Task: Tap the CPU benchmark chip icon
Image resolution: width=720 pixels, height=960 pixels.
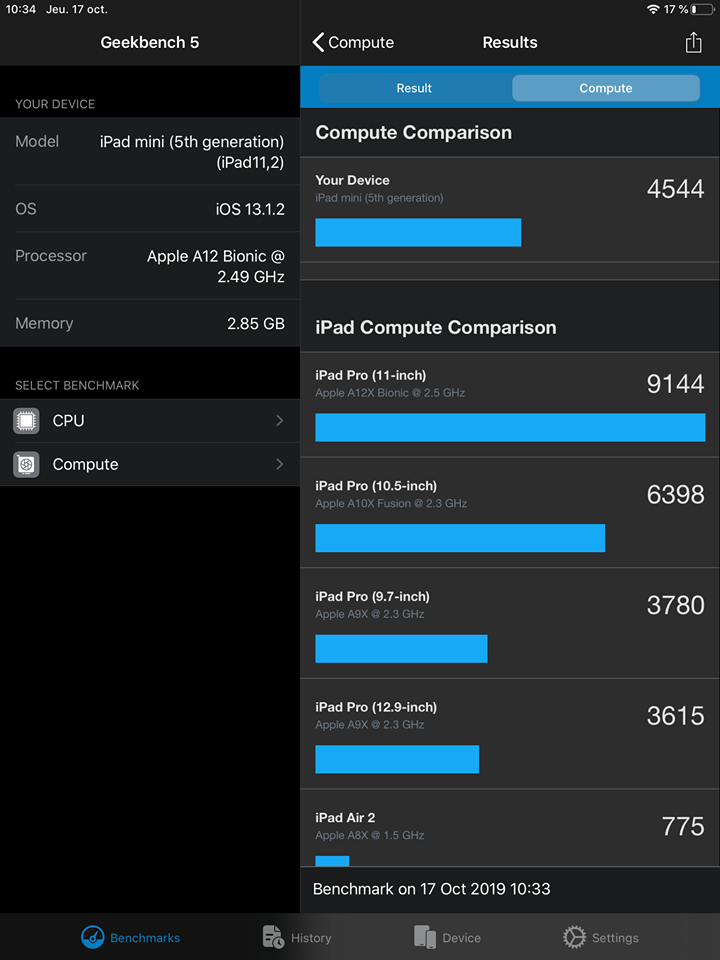Action: click(27, 421)
